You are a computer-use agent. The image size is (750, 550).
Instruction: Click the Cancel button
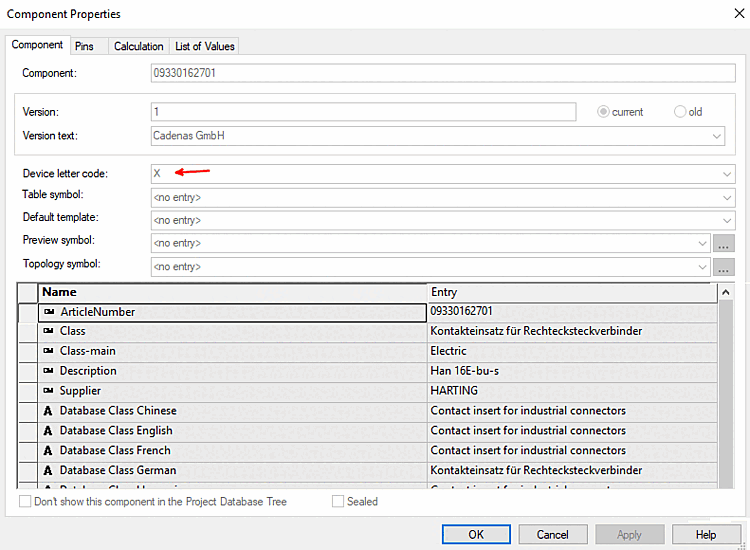[552, 534]
